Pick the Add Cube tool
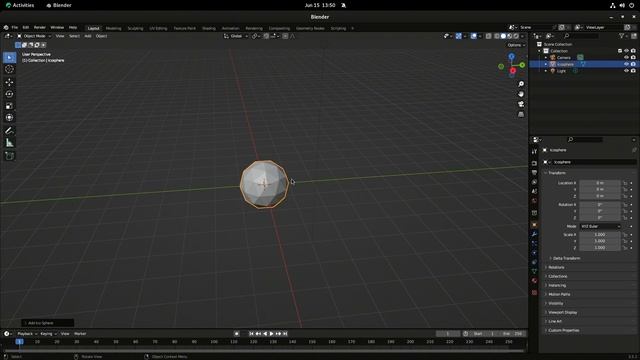This screenshot has width=640, height=360. (9, 156)
